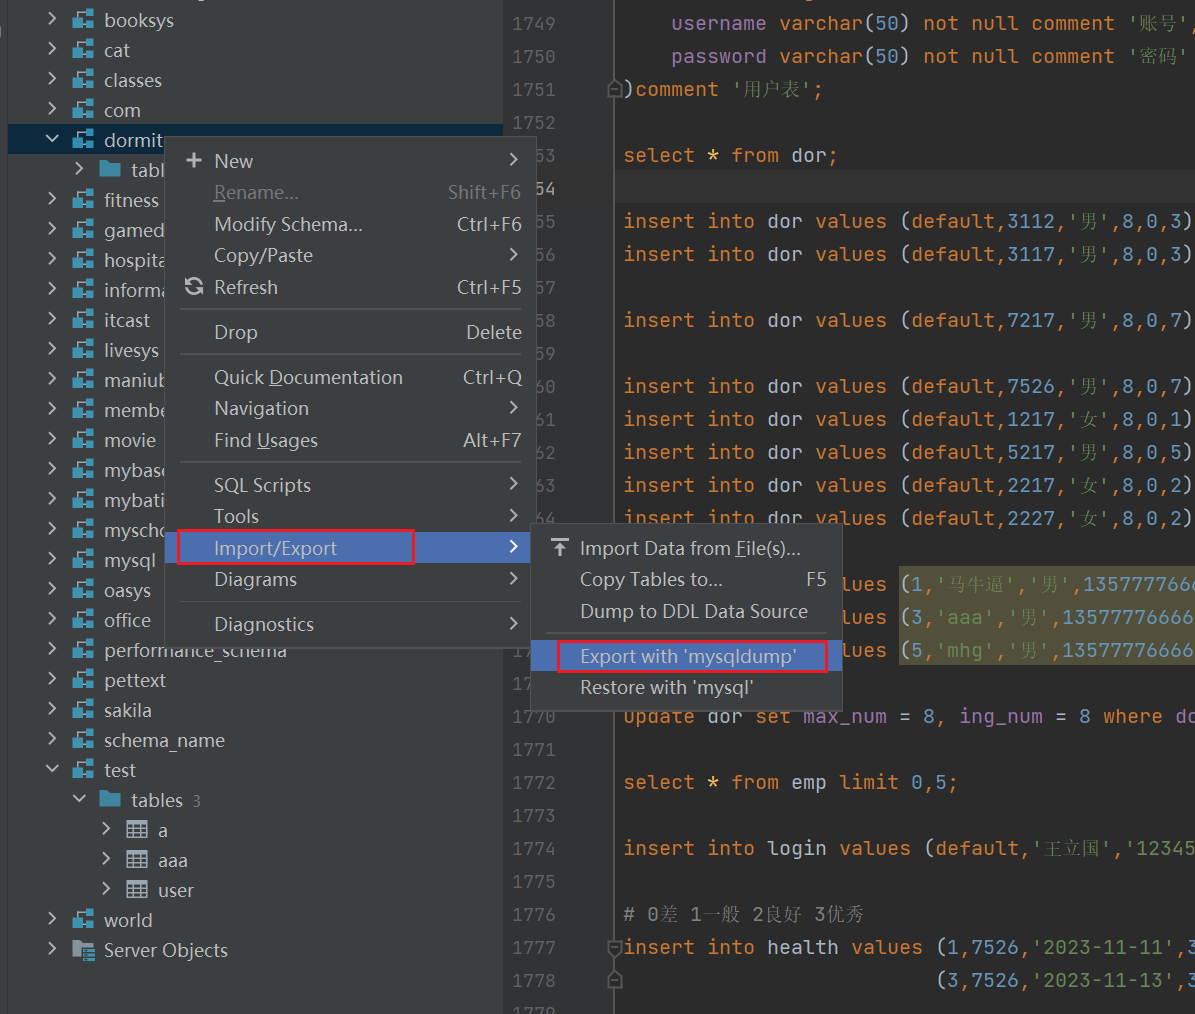Click the tables folder icon under test
Viewport: 1195px width, 1014px height.
[111, 800]
